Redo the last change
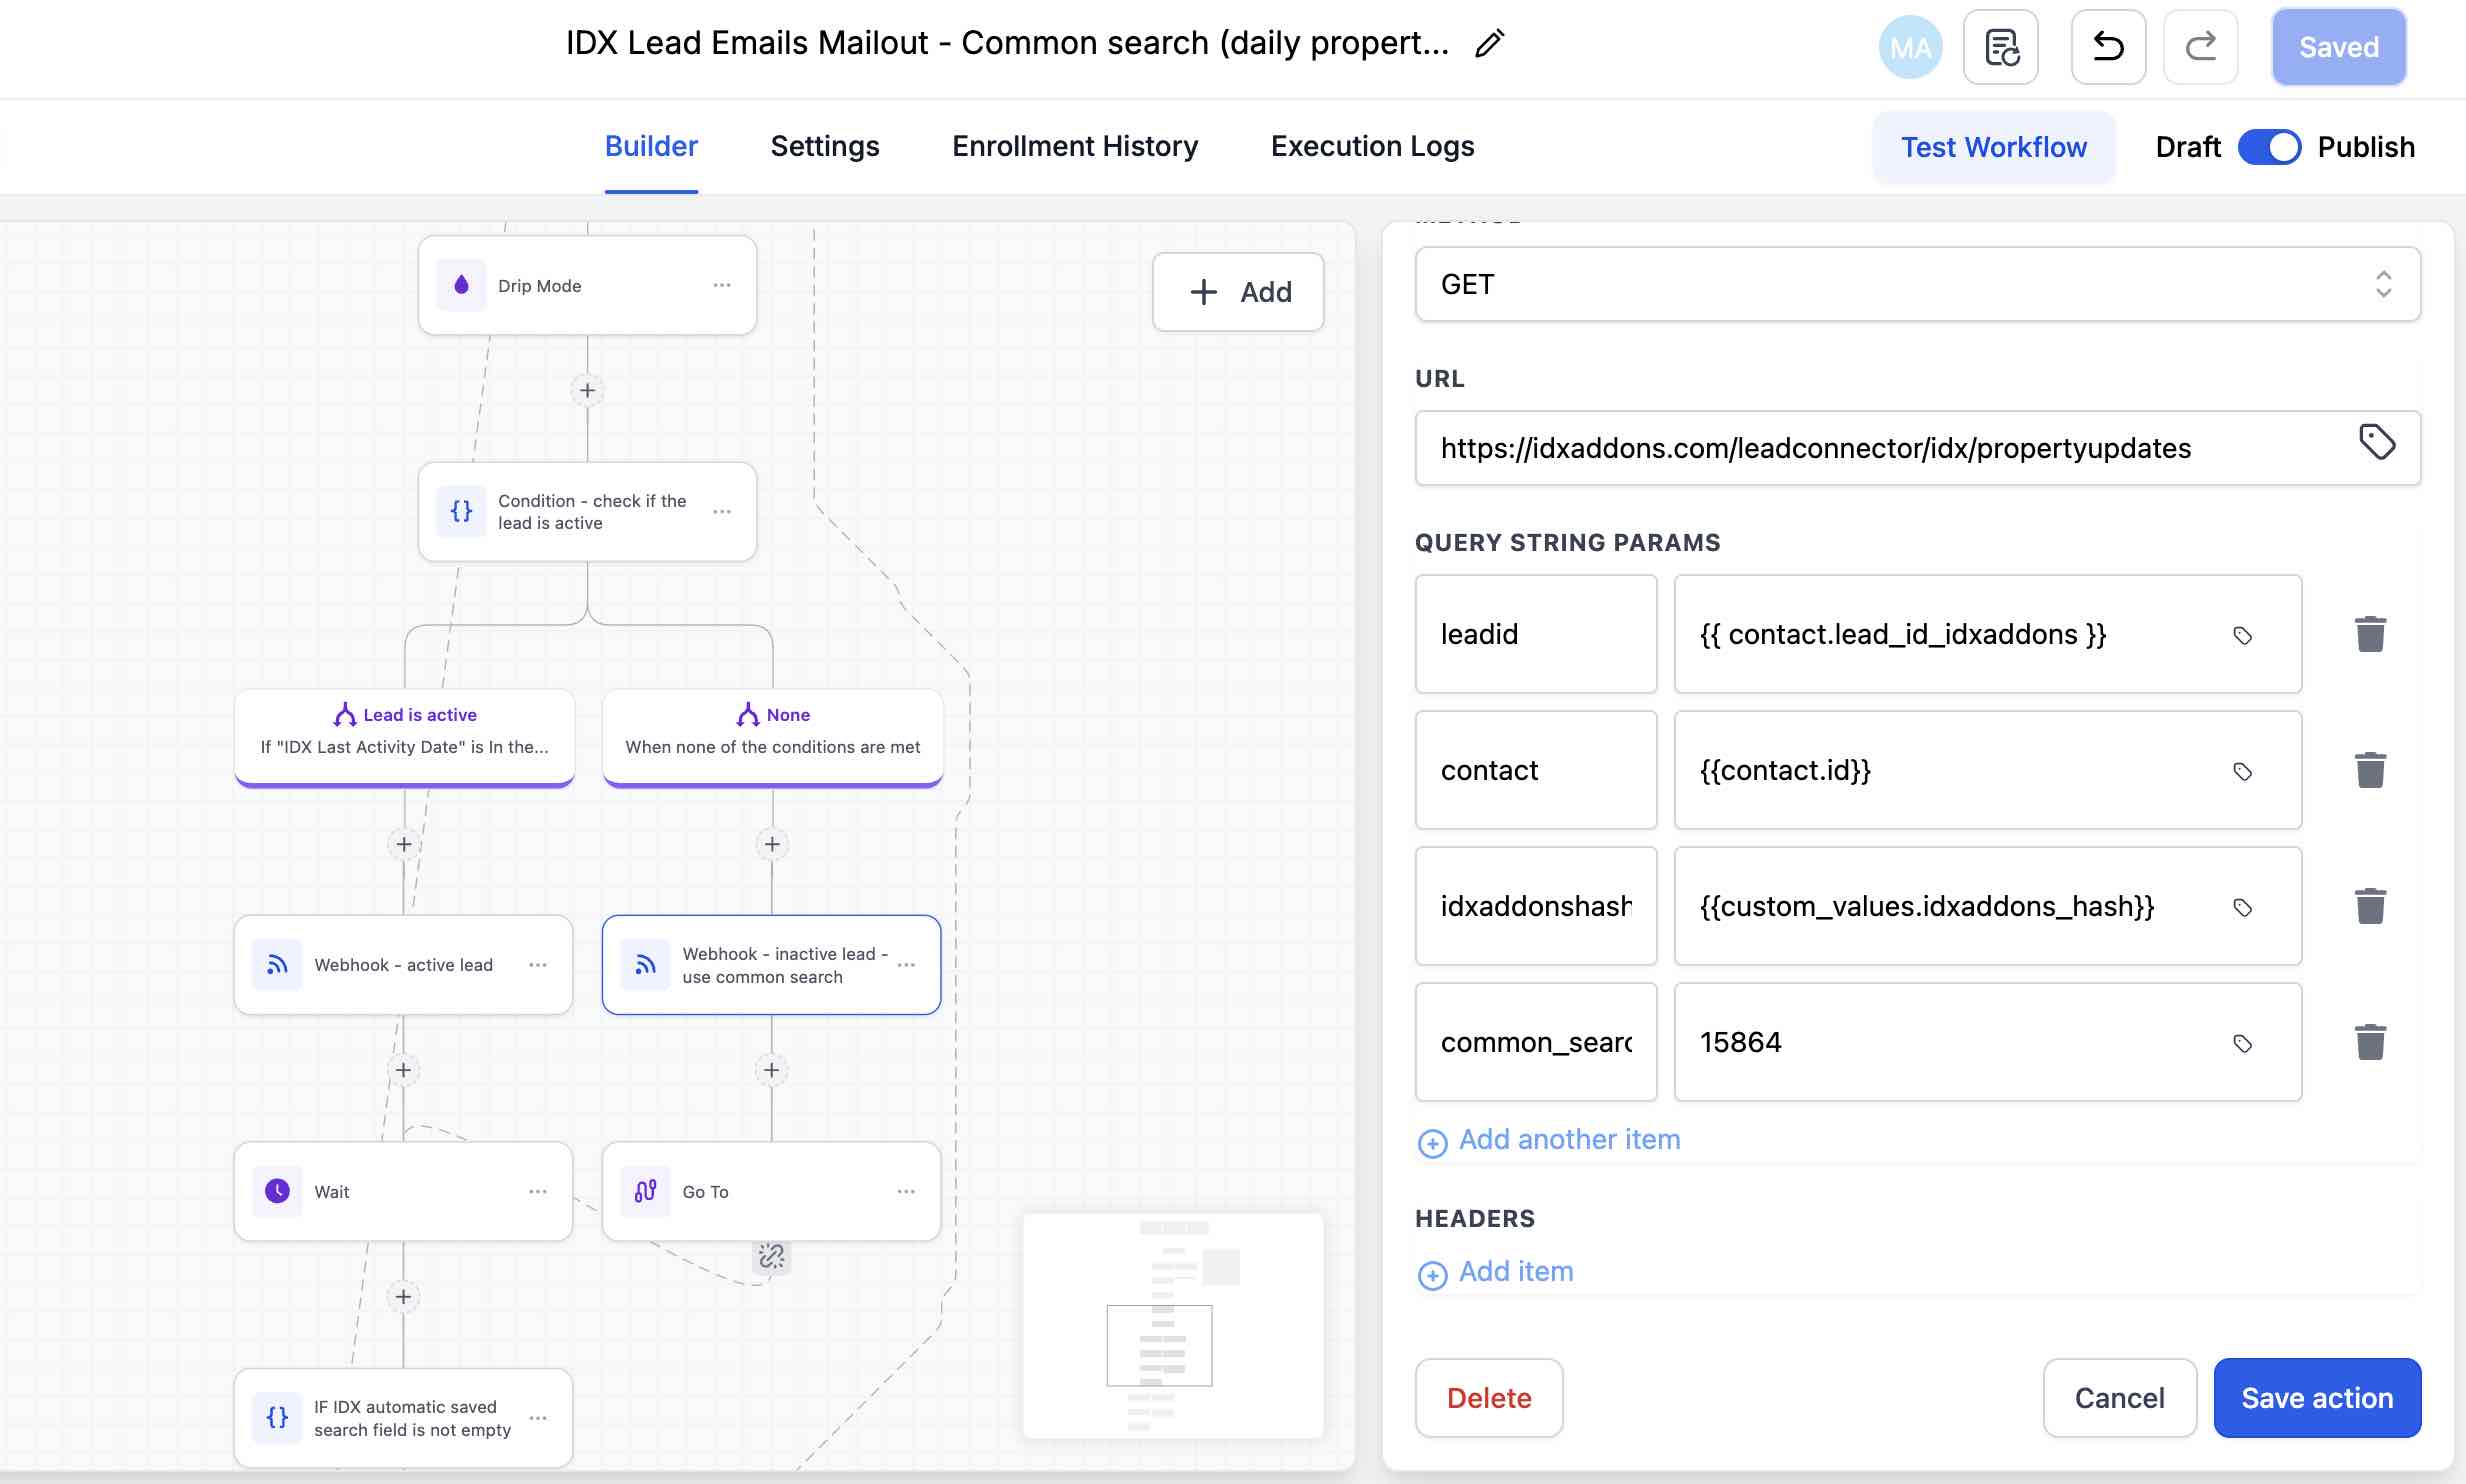 point(2200,47)
